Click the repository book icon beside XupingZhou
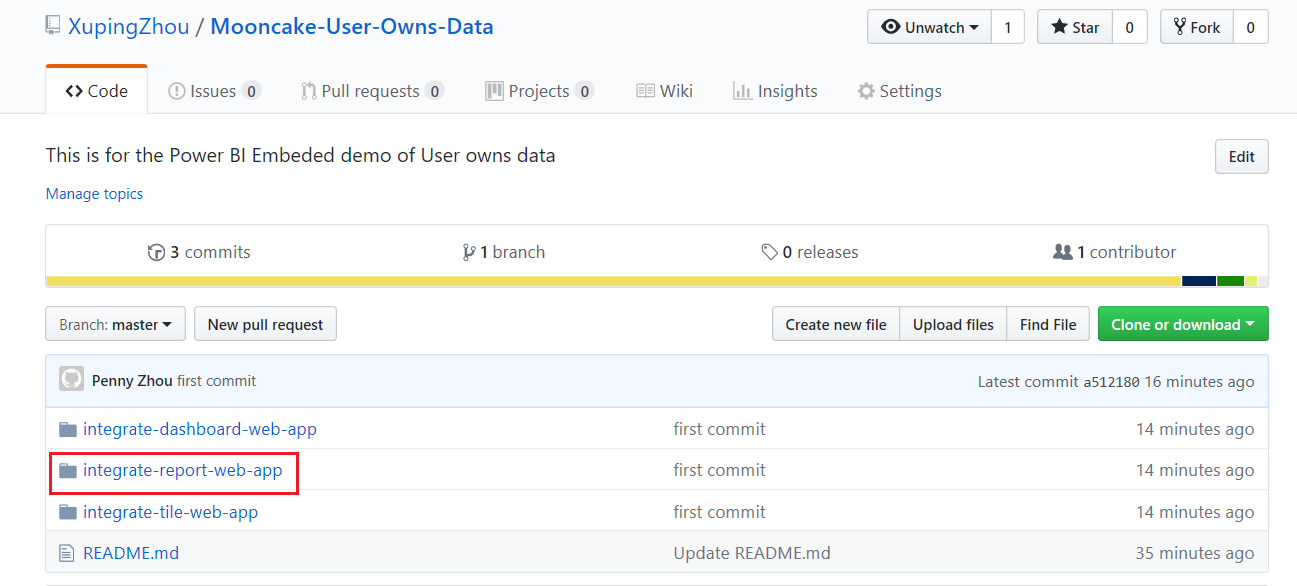 [x=53, y=26]
